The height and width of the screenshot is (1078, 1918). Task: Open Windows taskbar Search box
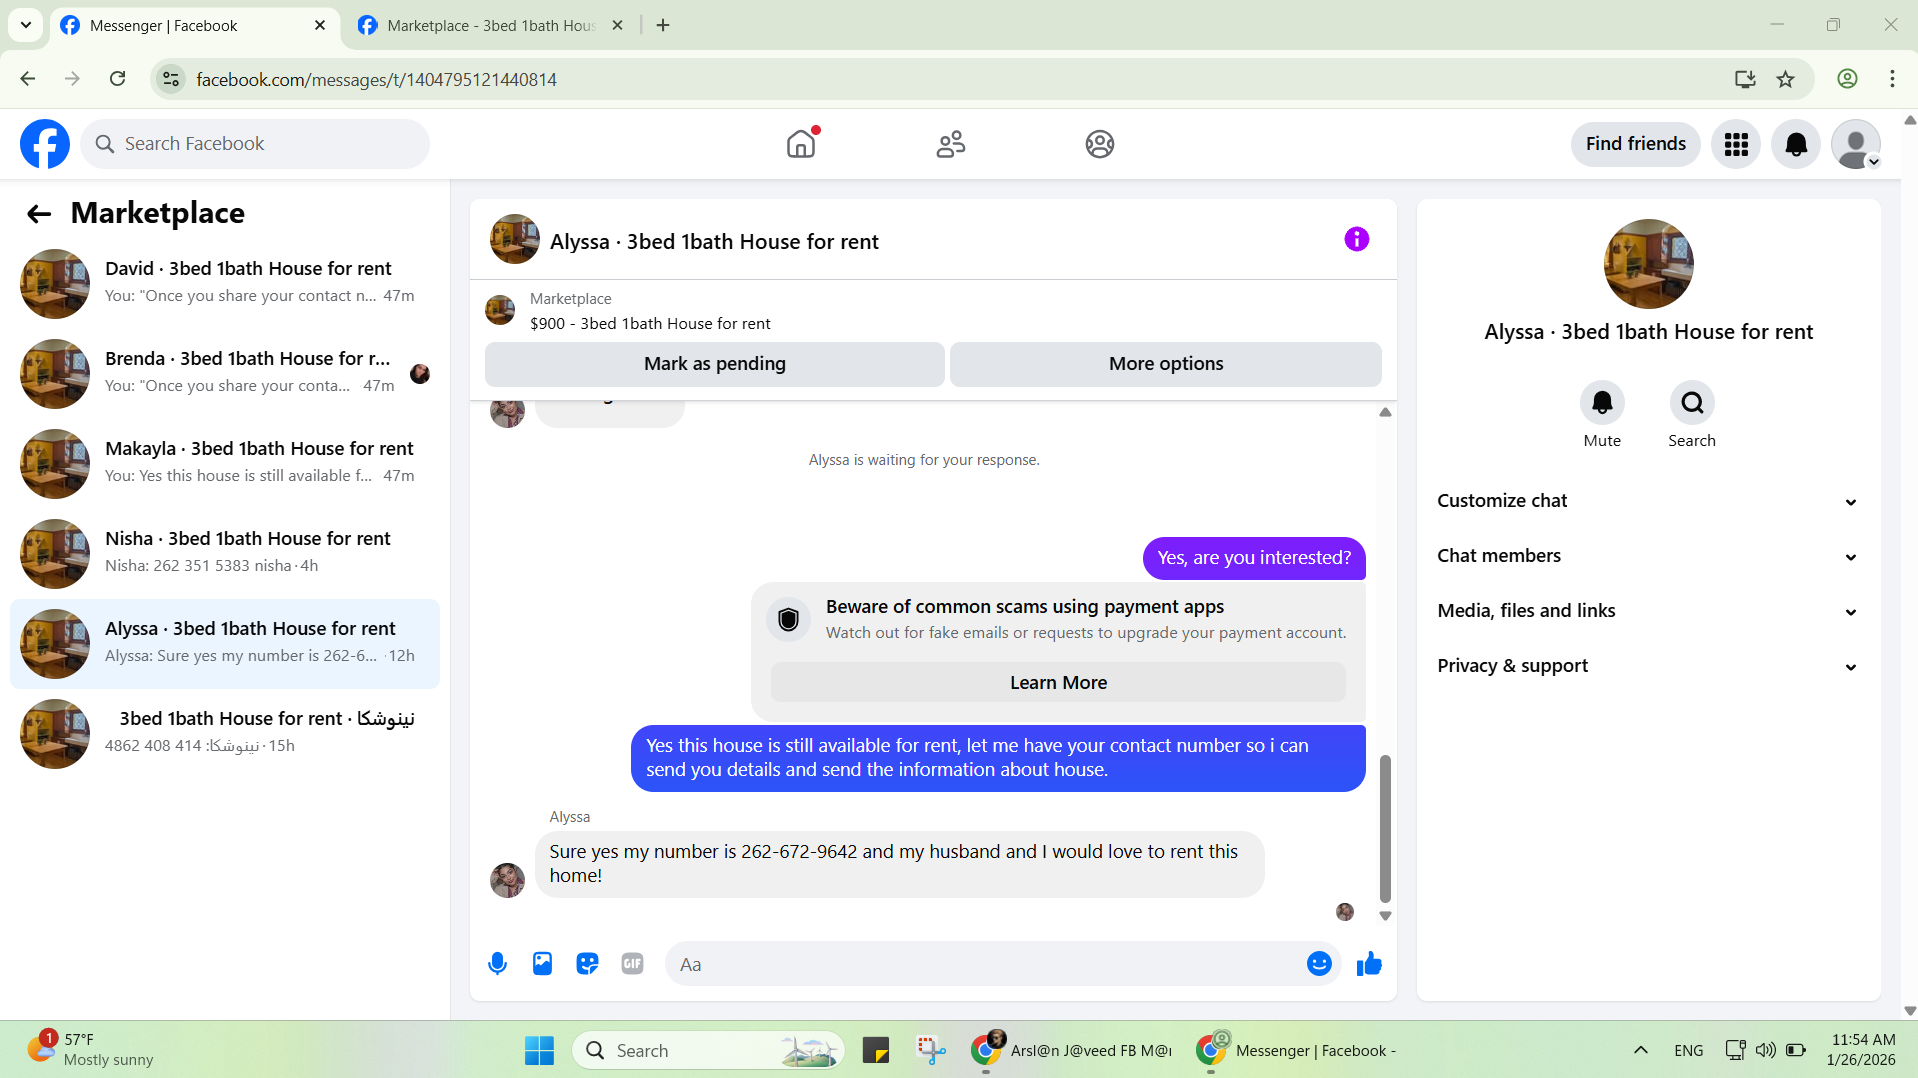pos(708,1050)
